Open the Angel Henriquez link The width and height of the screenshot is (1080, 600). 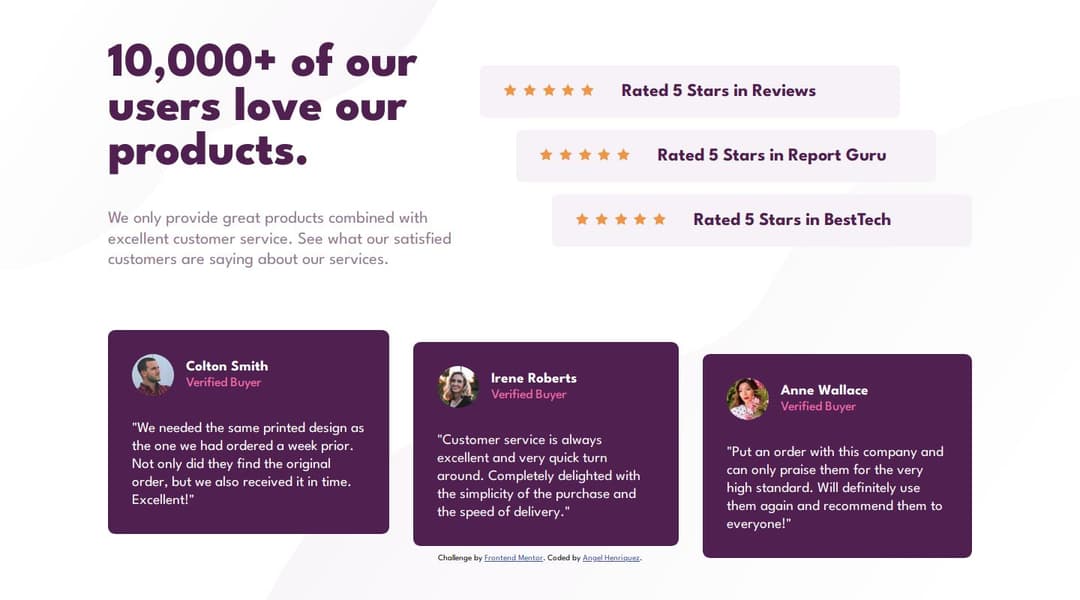pos(611,558)
